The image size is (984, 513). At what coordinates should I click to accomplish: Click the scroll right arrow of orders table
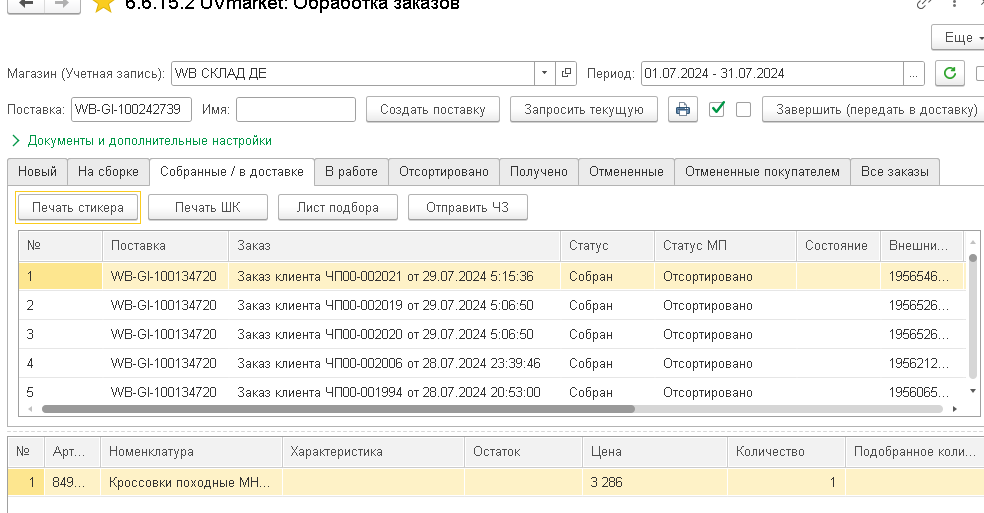pos(955,409)
